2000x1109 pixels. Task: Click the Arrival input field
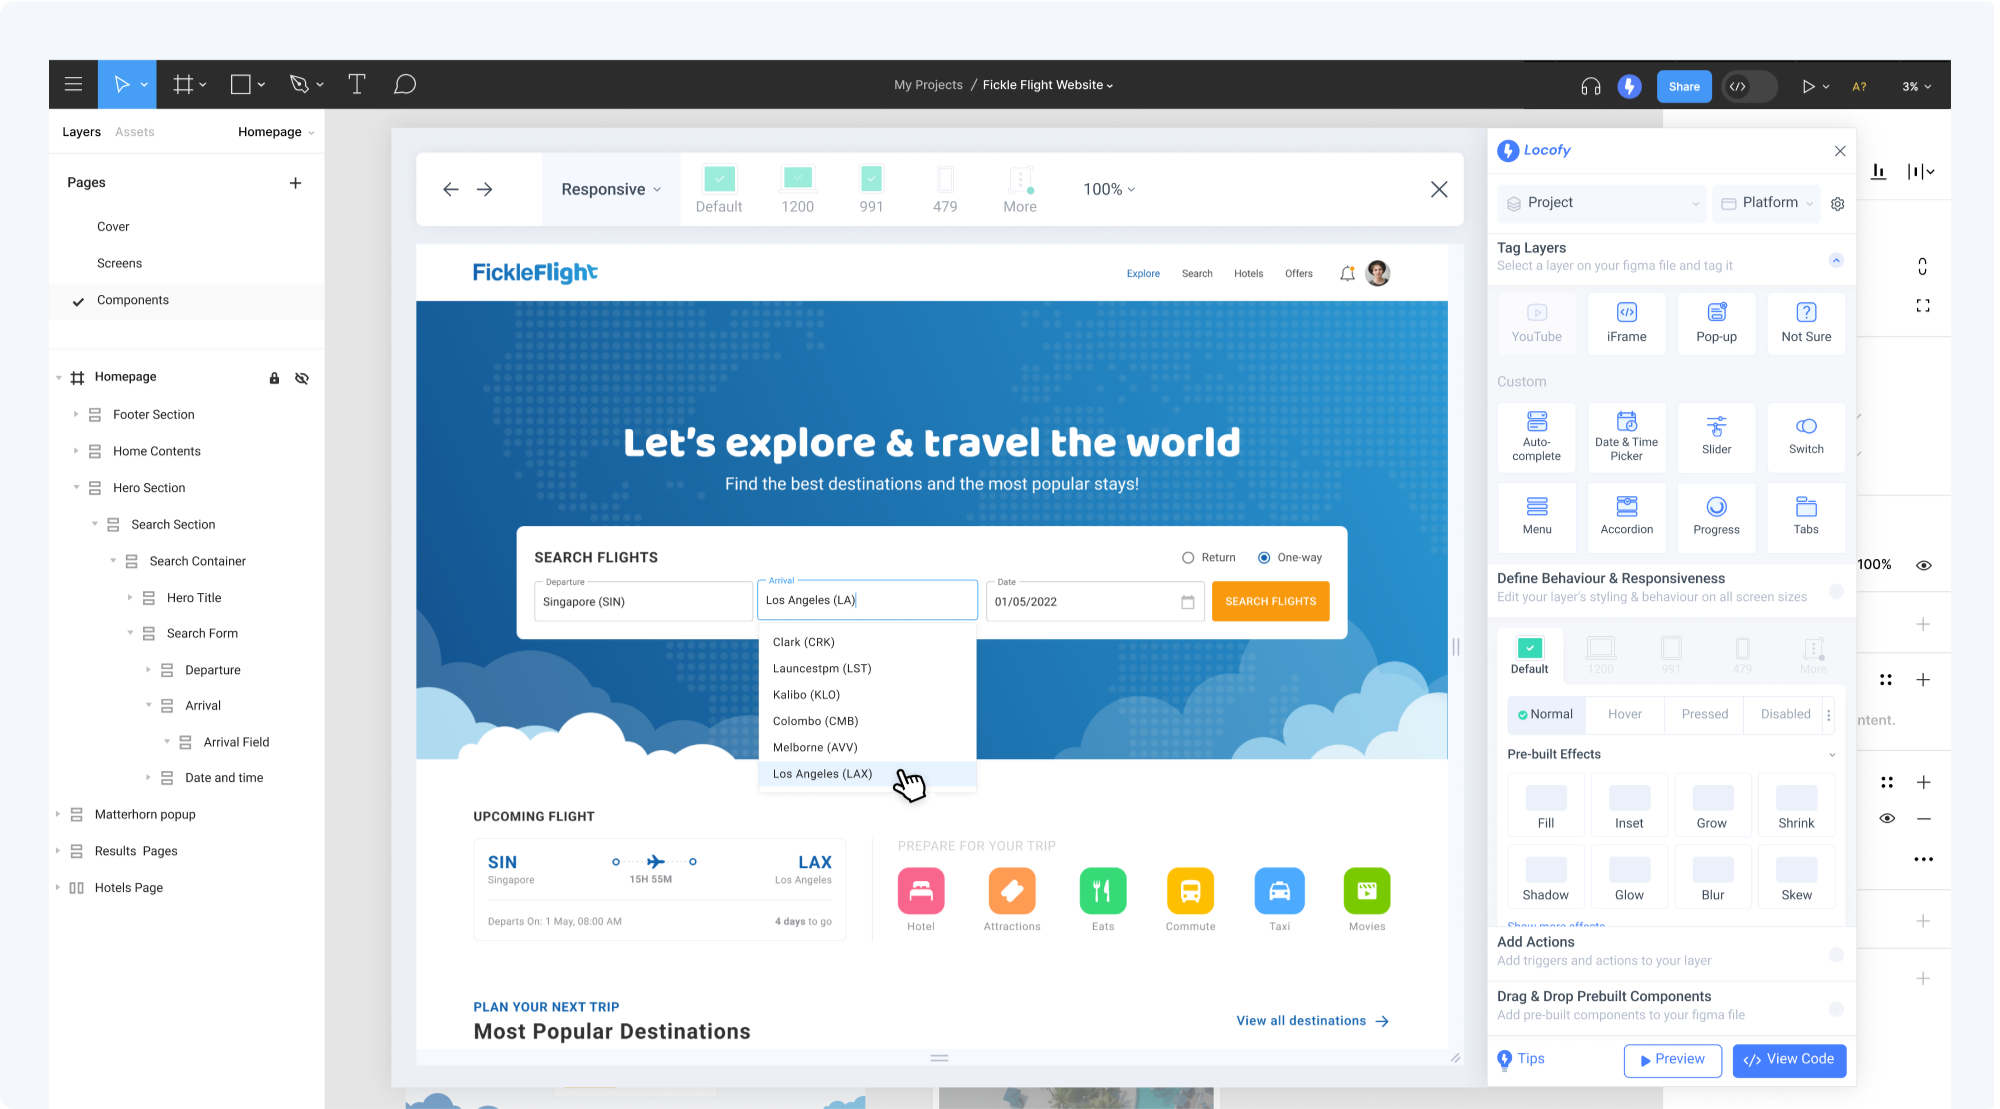(x=867, y=600)
